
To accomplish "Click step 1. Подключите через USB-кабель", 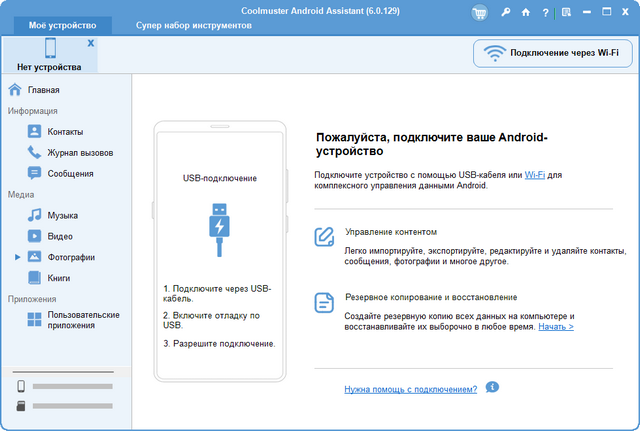I will pyautogui.click(x=217, y=293).
